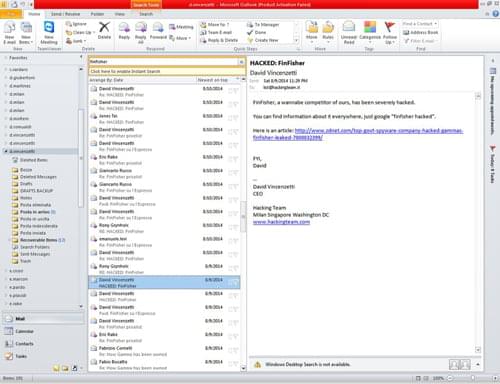Switch to the Send / Receive ribbon tab
Screen dimensions: 500x384
click(65, 14)
